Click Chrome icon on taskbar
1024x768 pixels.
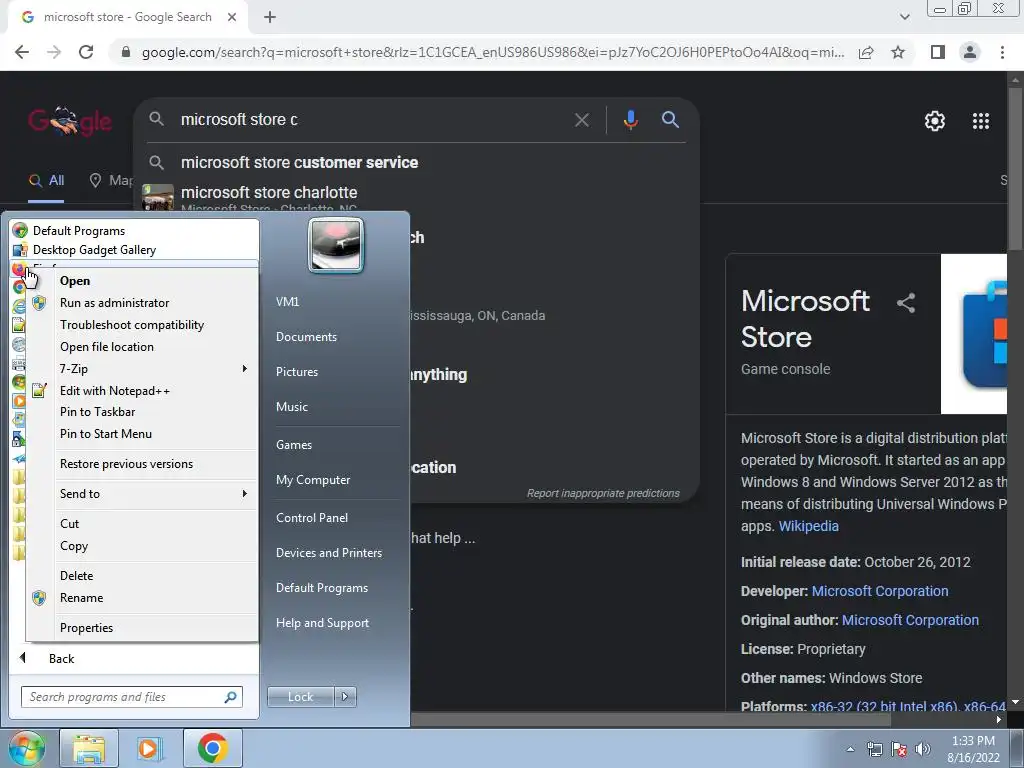pyautogui.click(x=212, y=748)
